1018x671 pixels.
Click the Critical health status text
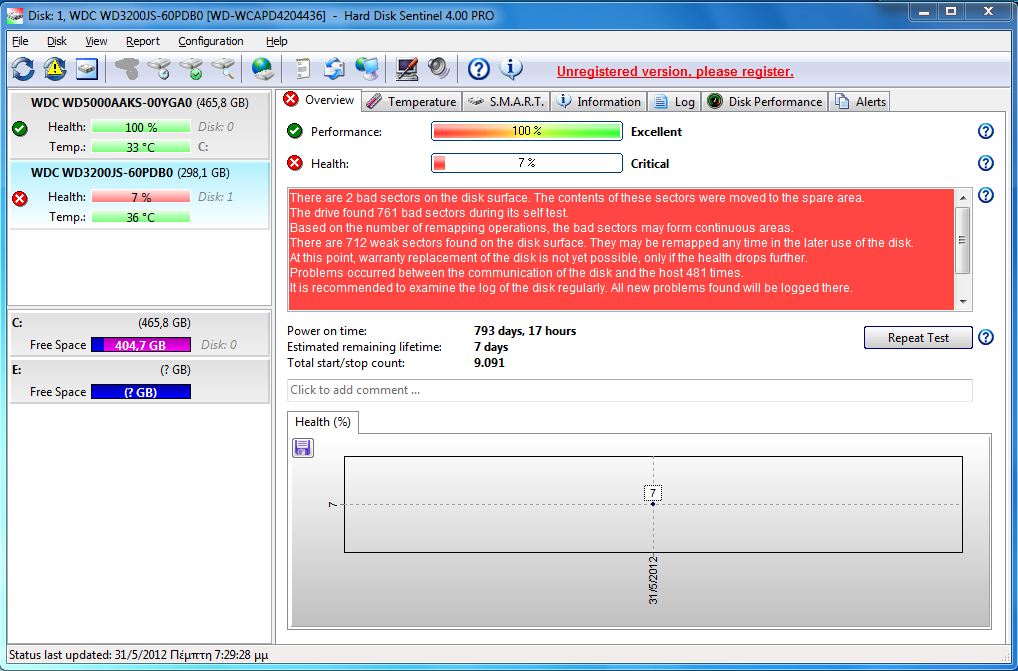pos(650,164)
